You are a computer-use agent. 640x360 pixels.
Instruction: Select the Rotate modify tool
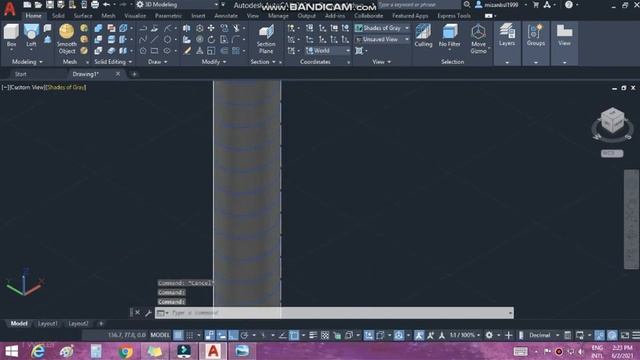[x=211, y=40]
